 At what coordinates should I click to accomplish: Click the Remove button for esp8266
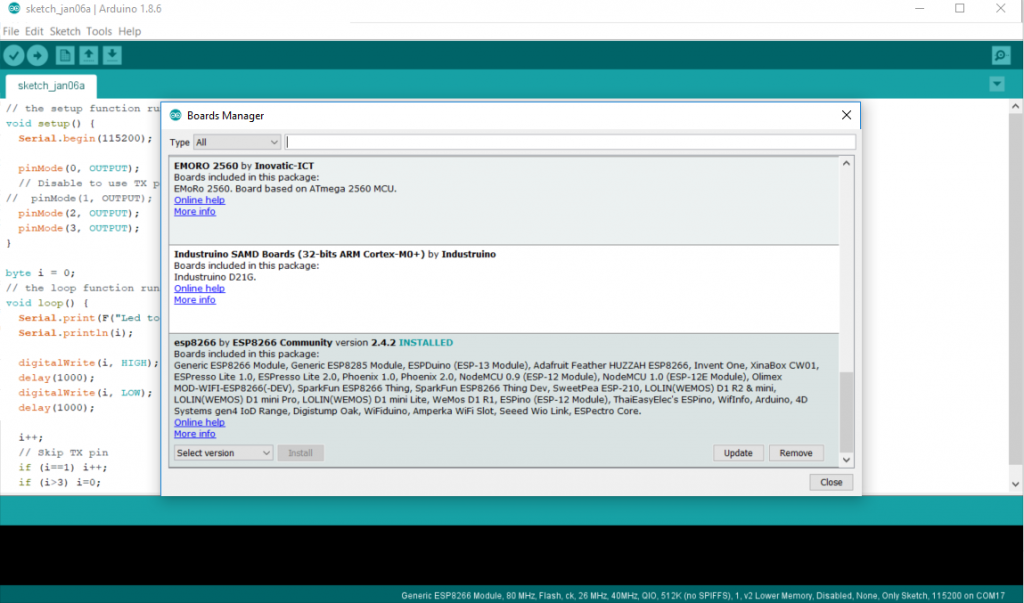[x=795, y=453]
